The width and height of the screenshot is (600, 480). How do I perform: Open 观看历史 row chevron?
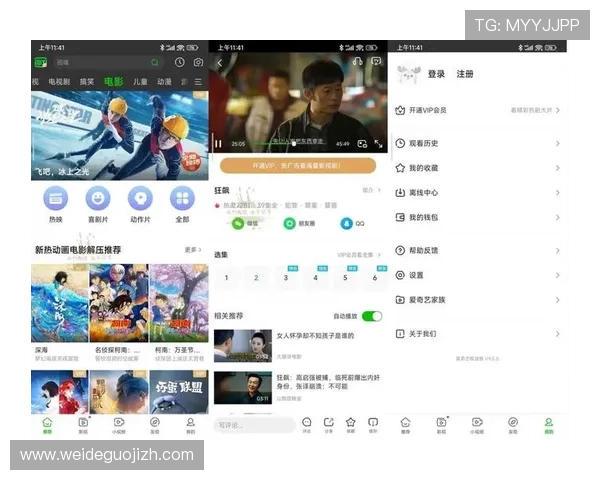click(558, 144)
